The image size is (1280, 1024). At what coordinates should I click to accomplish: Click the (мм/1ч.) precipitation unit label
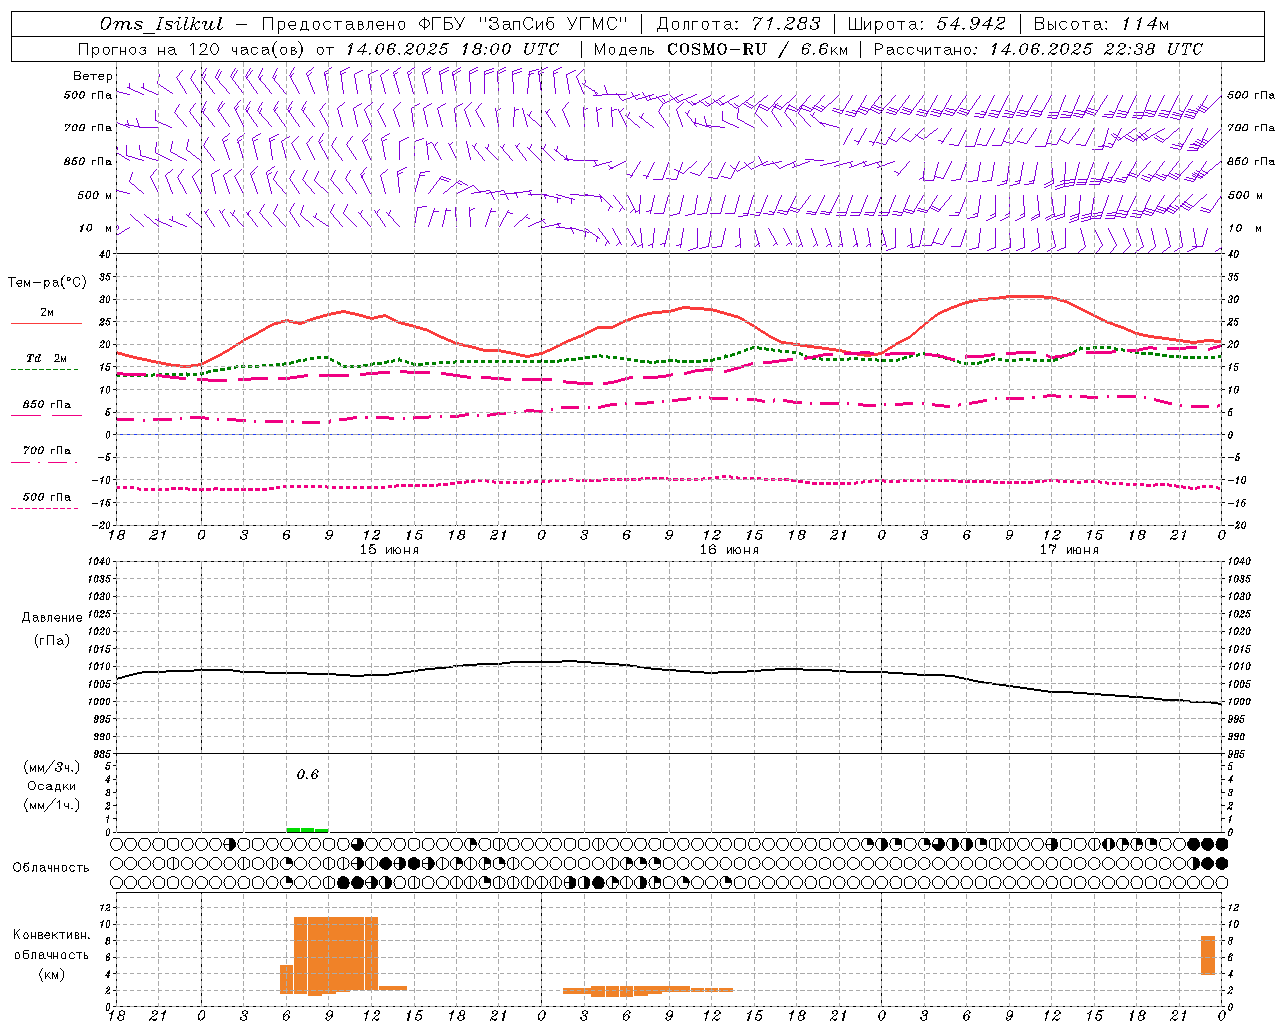52,805
